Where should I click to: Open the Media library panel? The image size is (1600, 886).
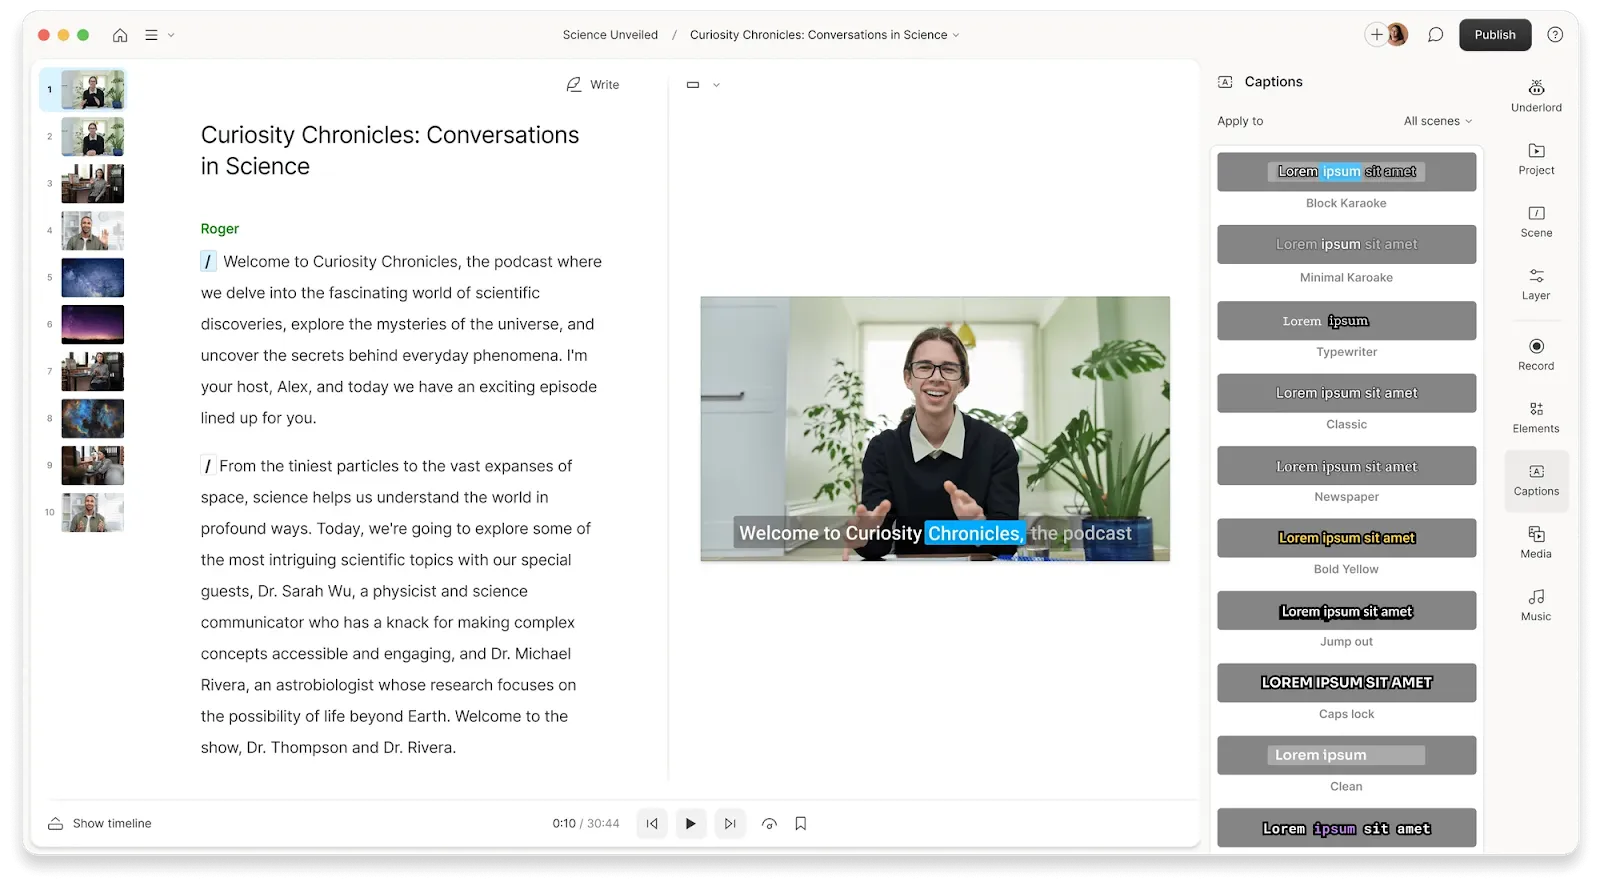tap(1536, 542)
